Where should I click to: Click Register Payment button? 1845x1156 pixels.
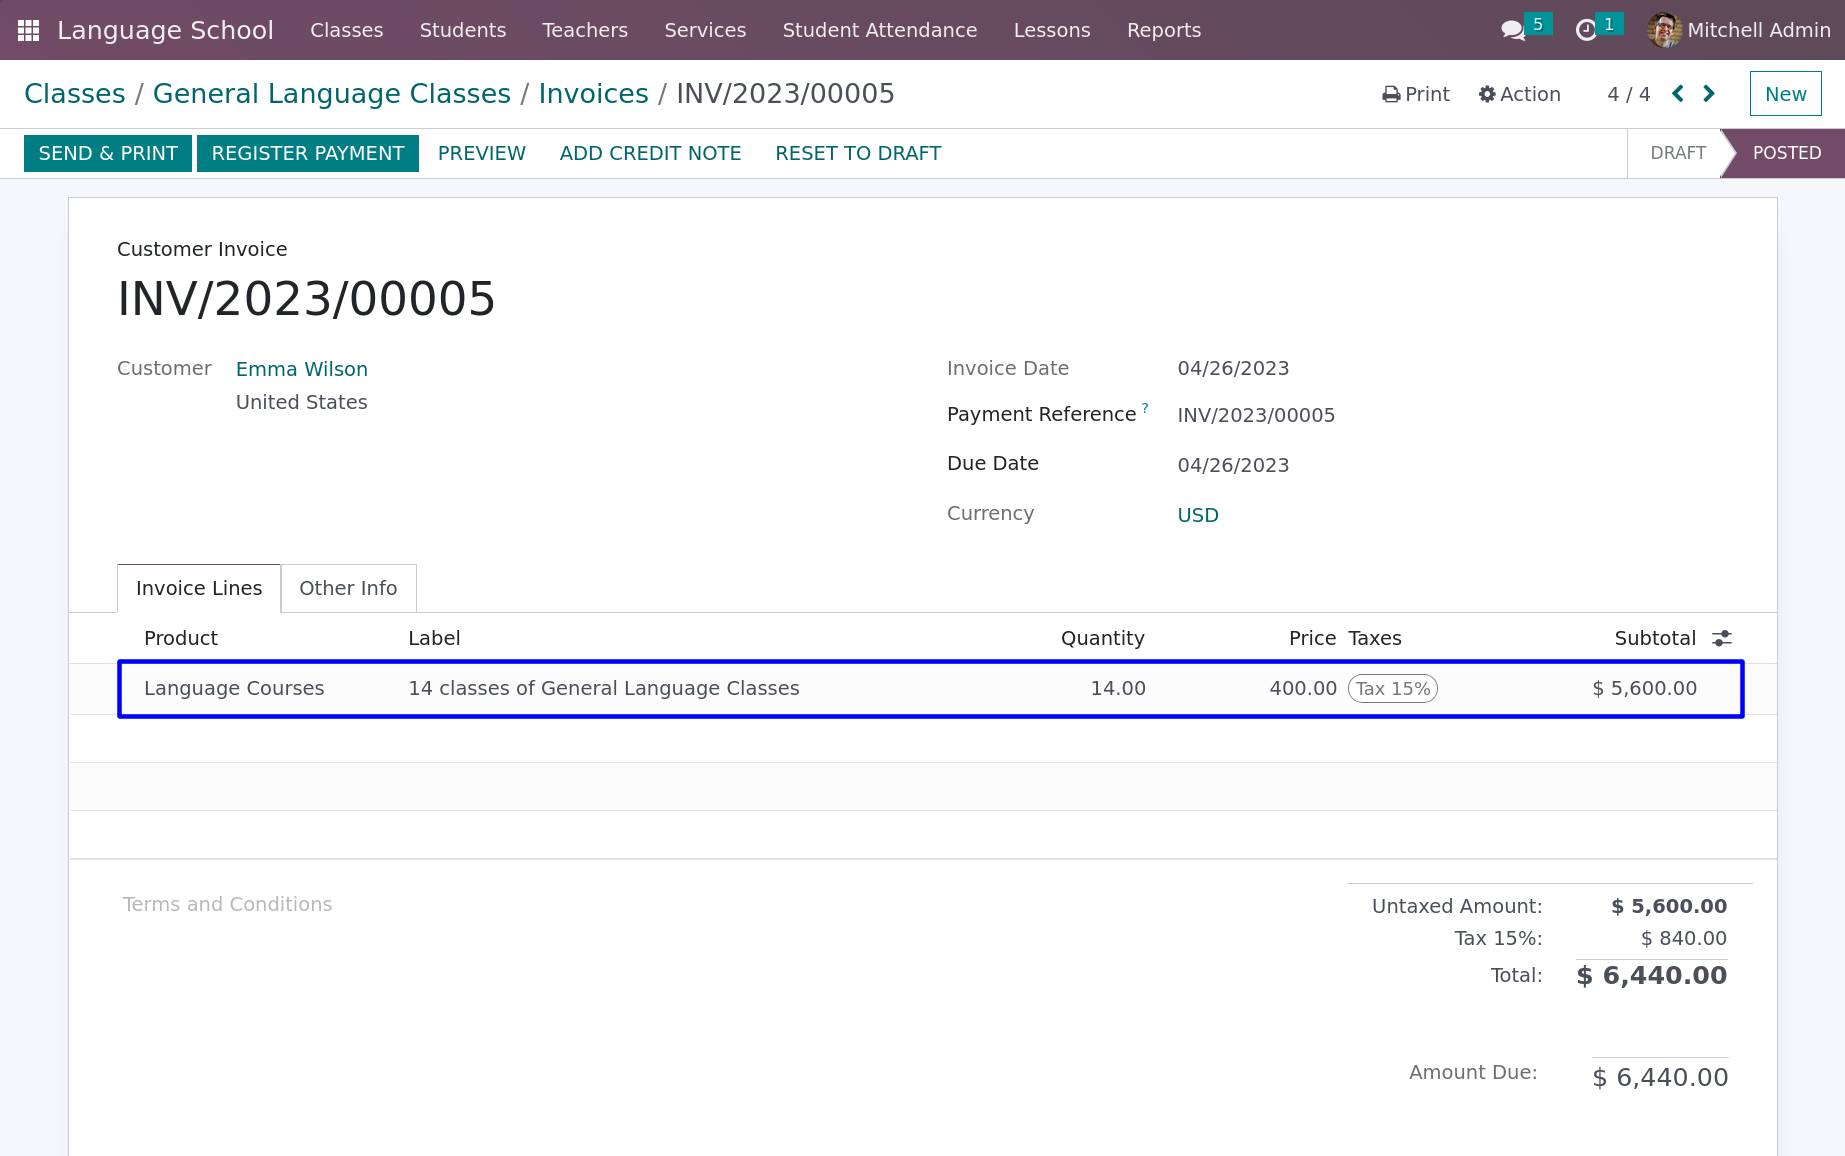[308, 153]
